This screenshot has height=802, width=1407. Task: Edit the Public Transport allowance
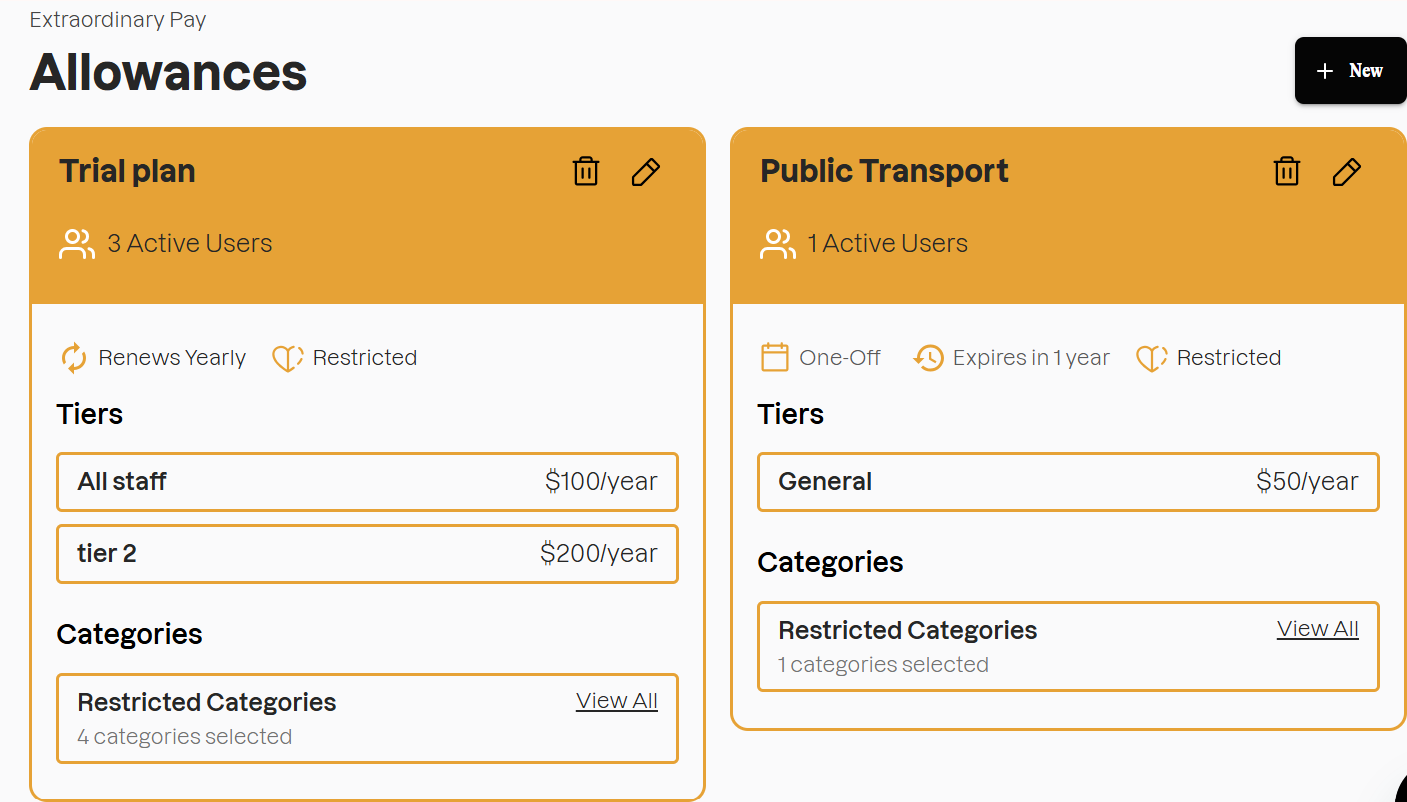pos(1347,172)
